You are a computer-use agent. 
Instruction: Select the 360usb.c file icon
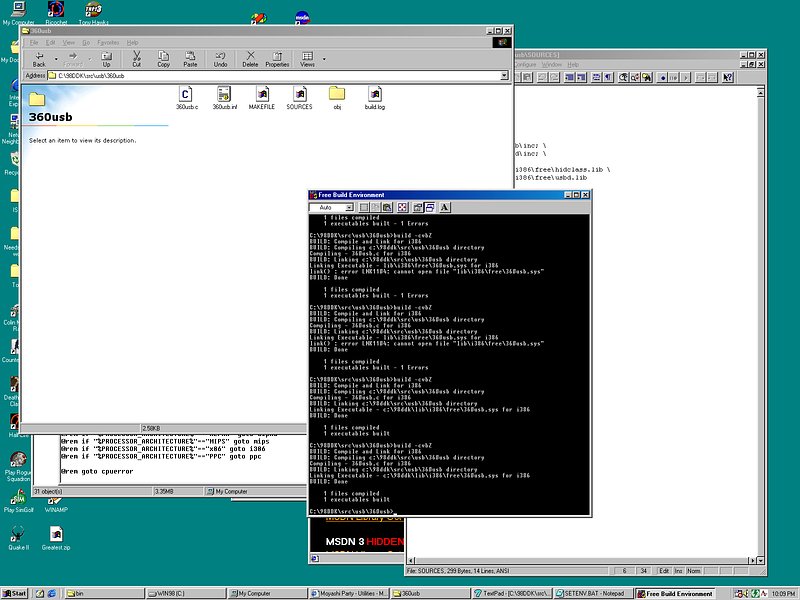pyautogui.click(x=187, y=96)
